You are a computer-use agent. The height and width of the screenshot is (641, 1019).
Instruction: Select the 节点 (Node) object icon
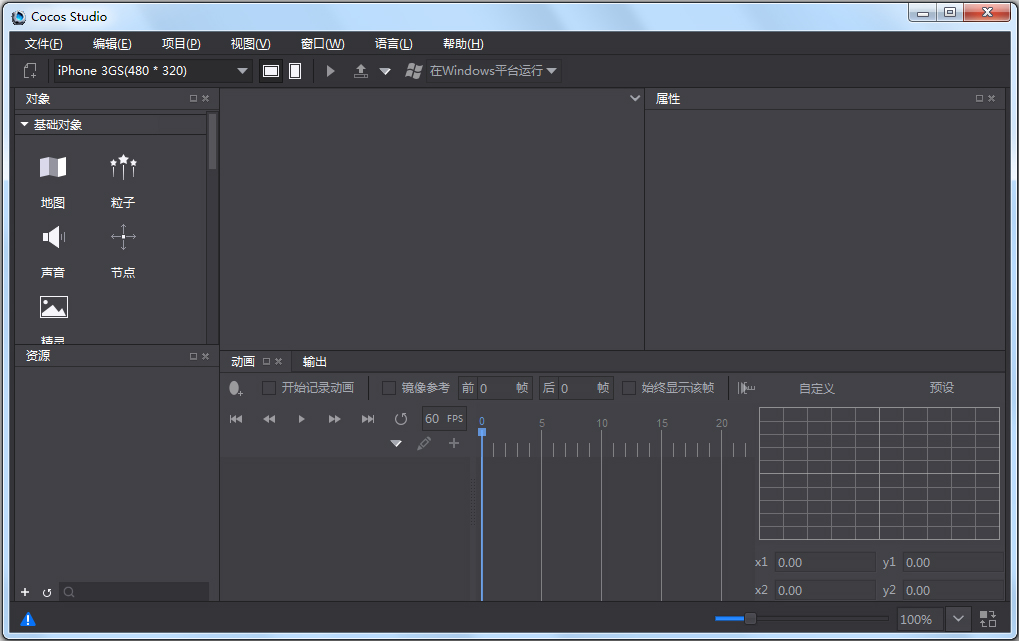pos(123,238)
